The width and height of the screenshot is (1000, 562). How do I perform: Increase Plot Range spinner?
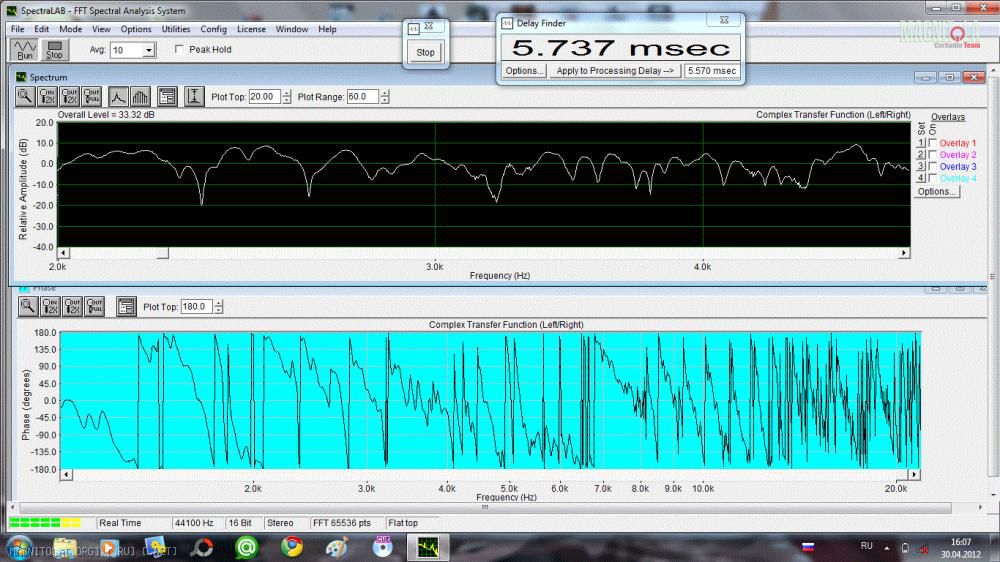click(x=385, y=93)
